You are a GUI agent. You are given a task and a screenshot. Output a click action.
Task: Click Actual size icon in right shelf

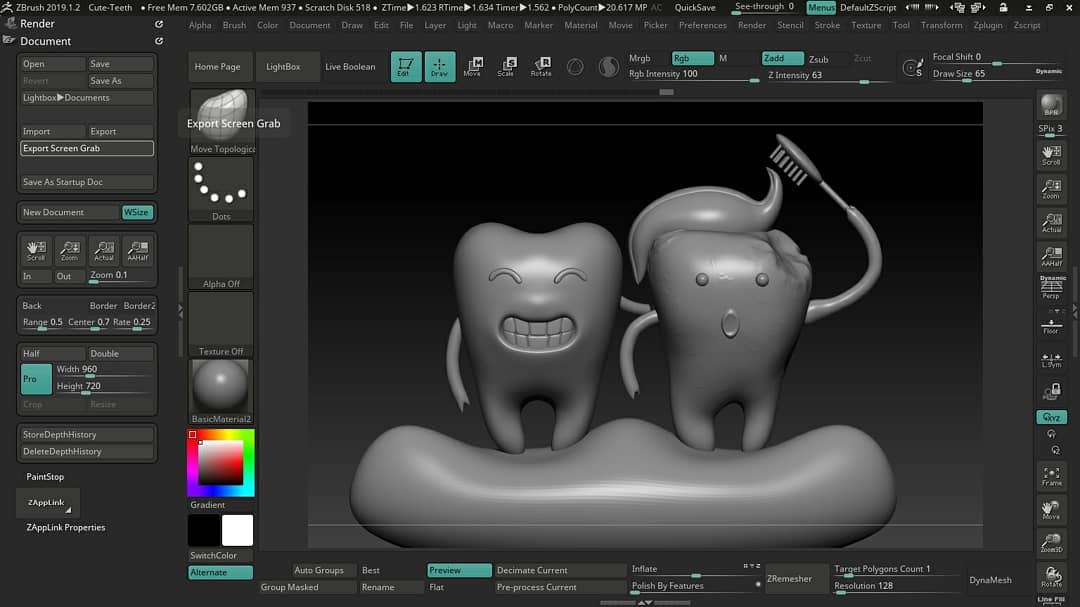click(1051, 223)
